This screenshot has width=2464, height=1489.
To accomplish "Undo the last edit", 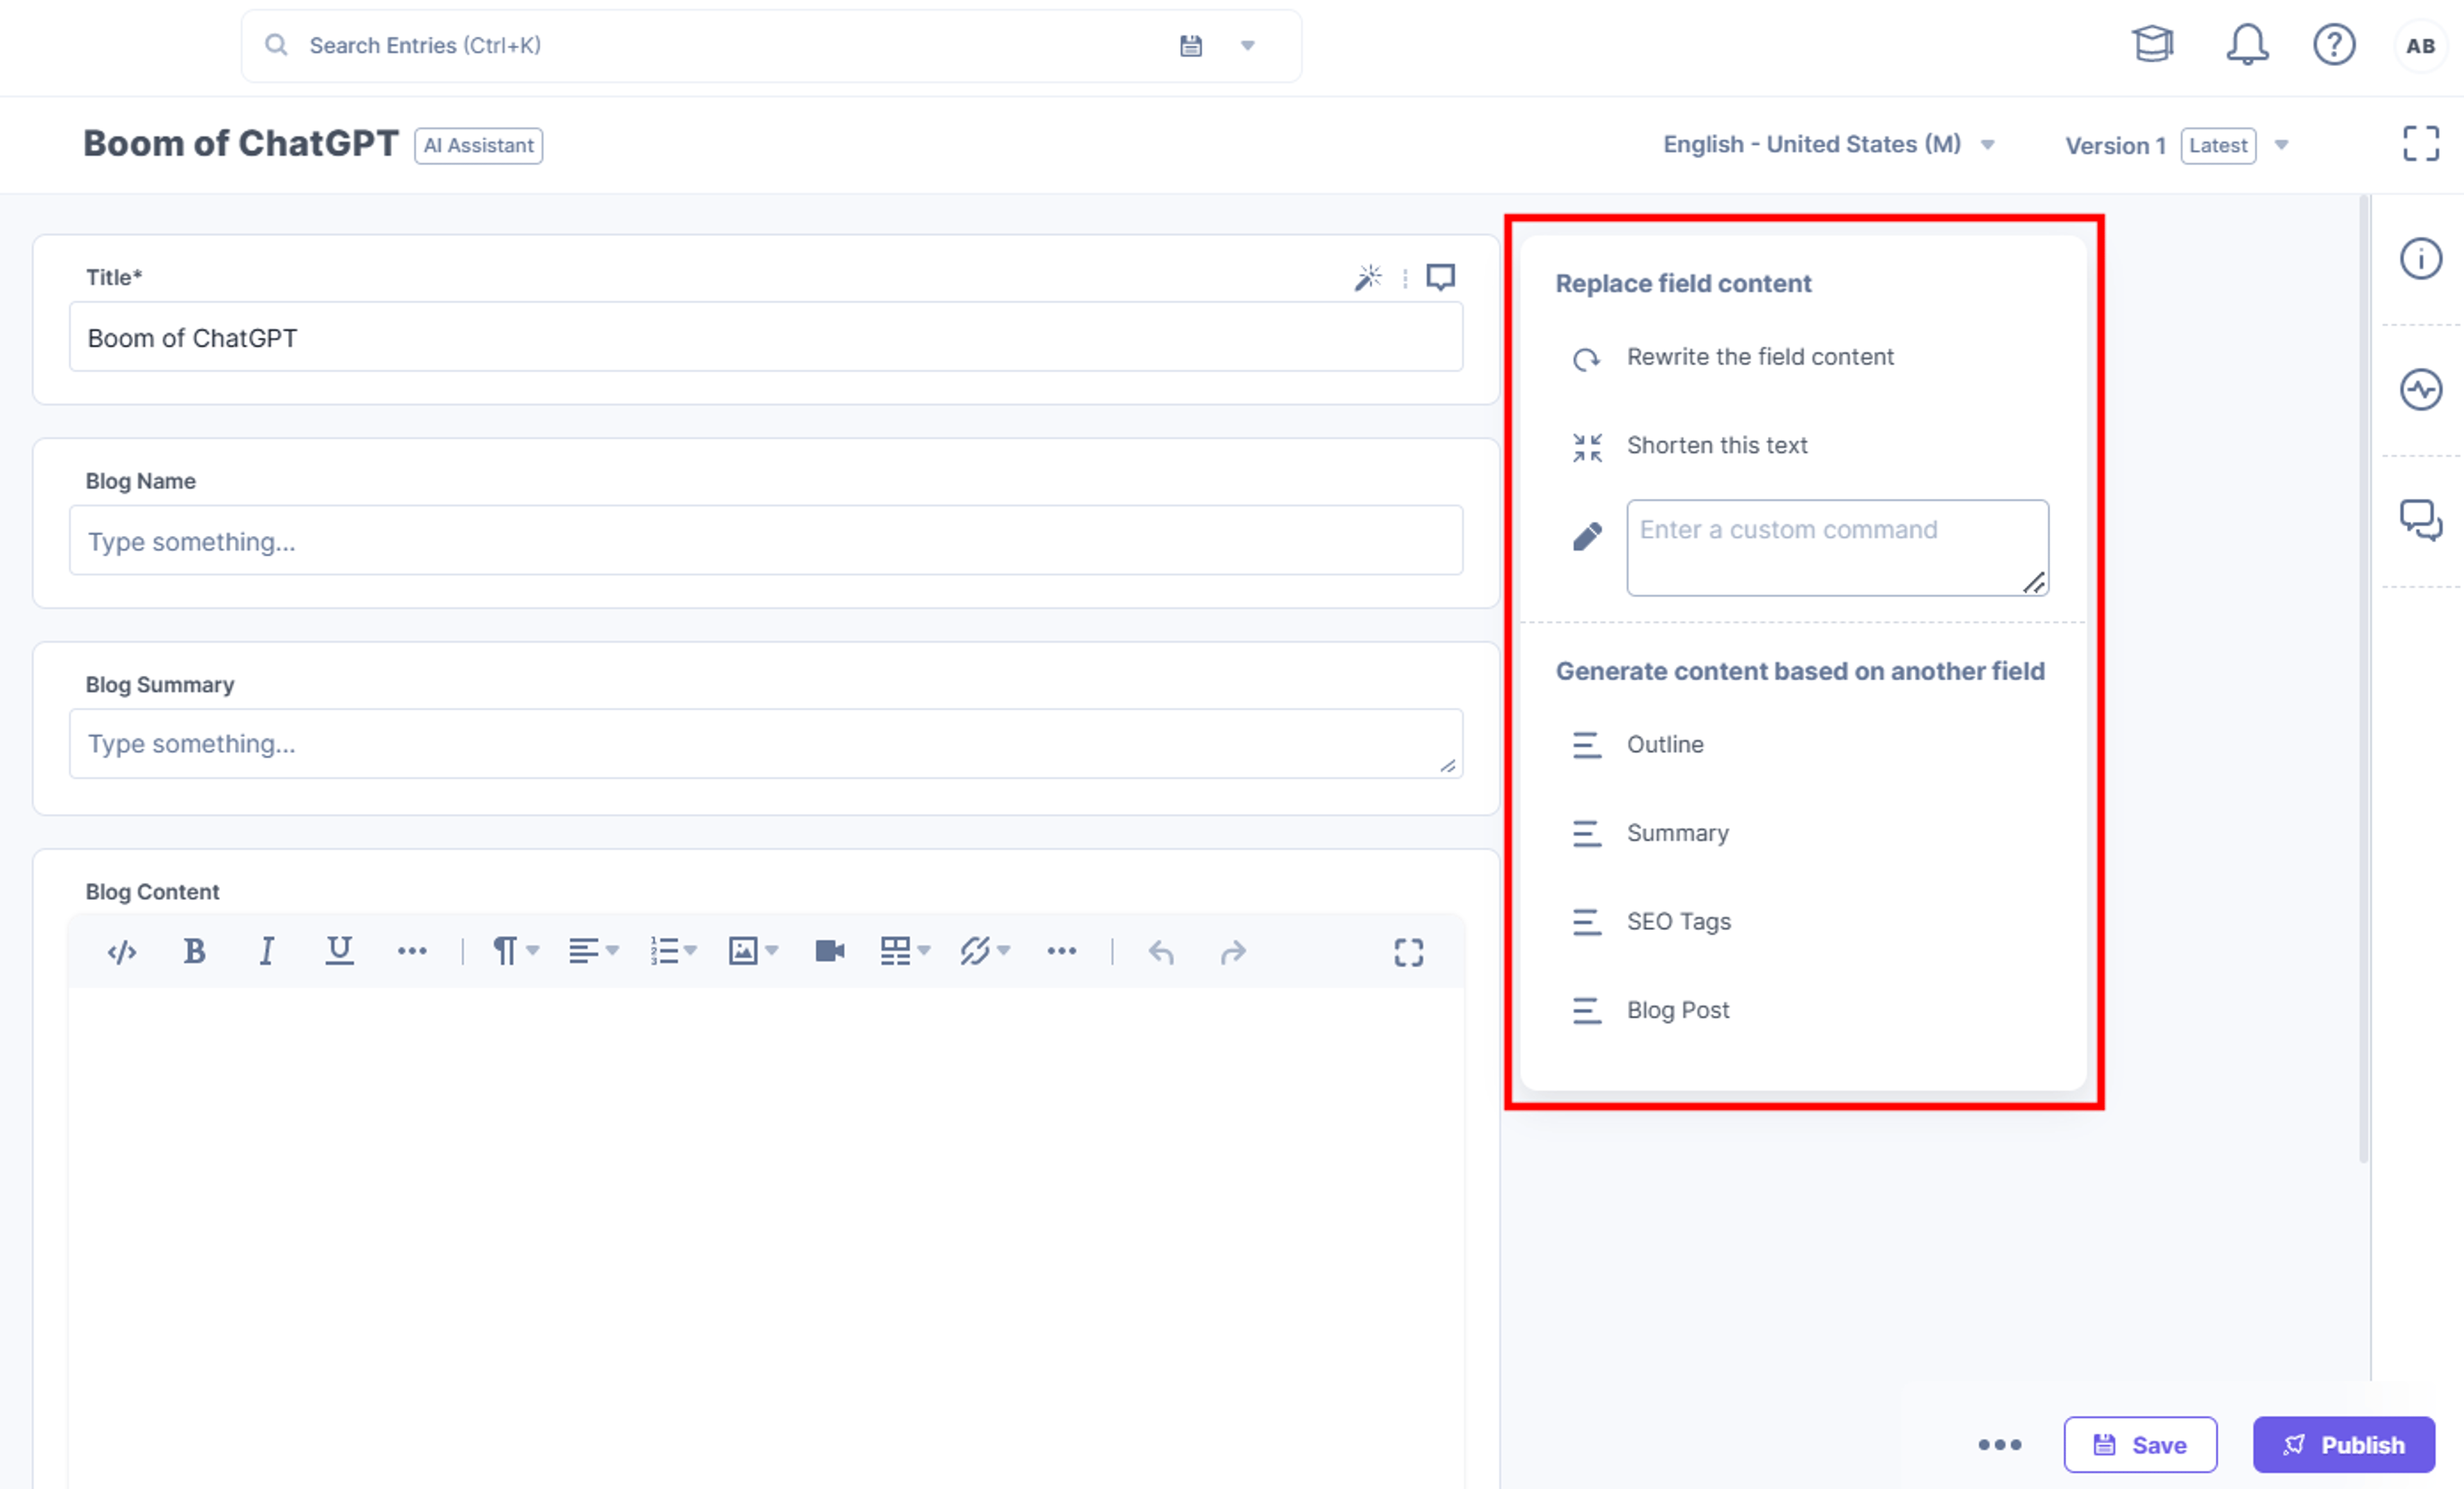I will click(x=1161, y=952).
